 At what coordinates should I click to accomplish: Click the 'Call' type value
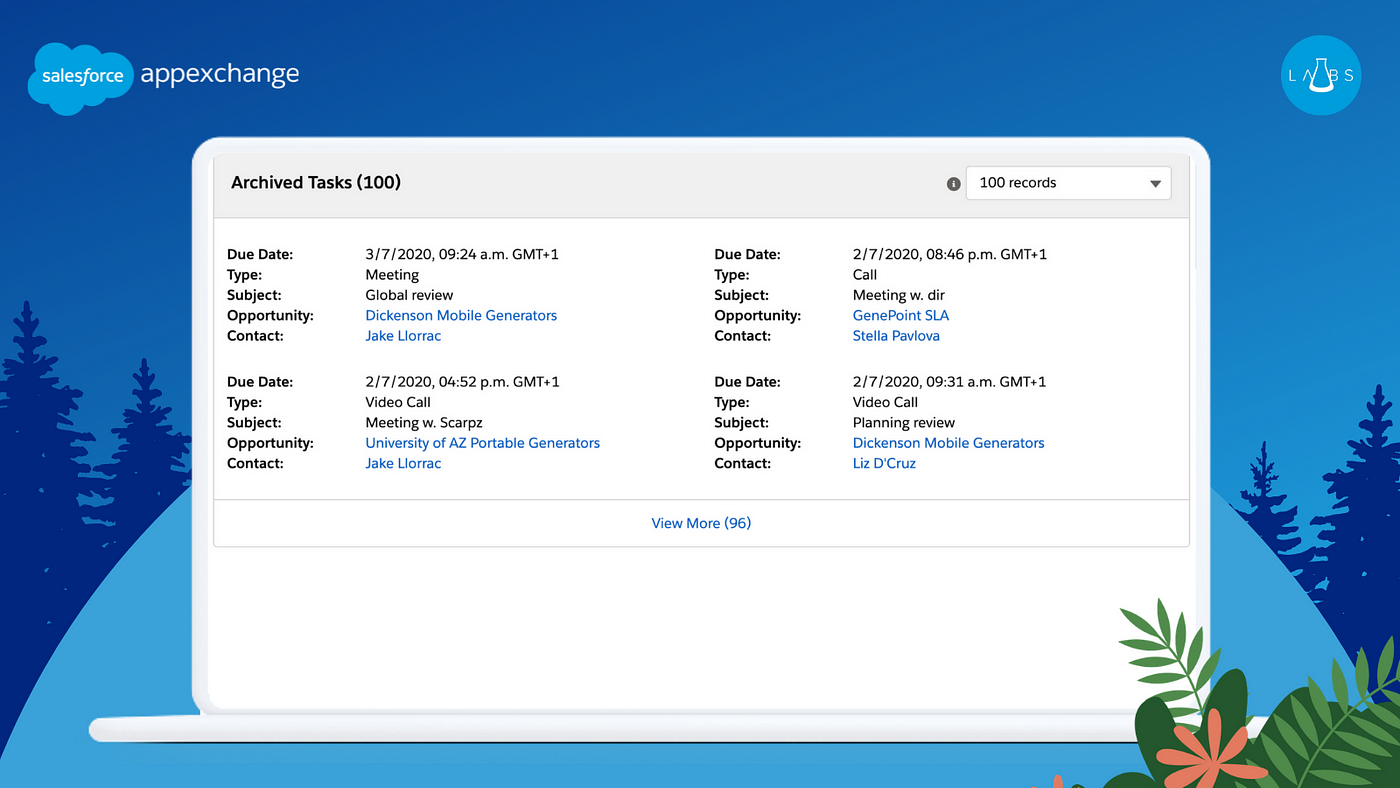point(865,275)
